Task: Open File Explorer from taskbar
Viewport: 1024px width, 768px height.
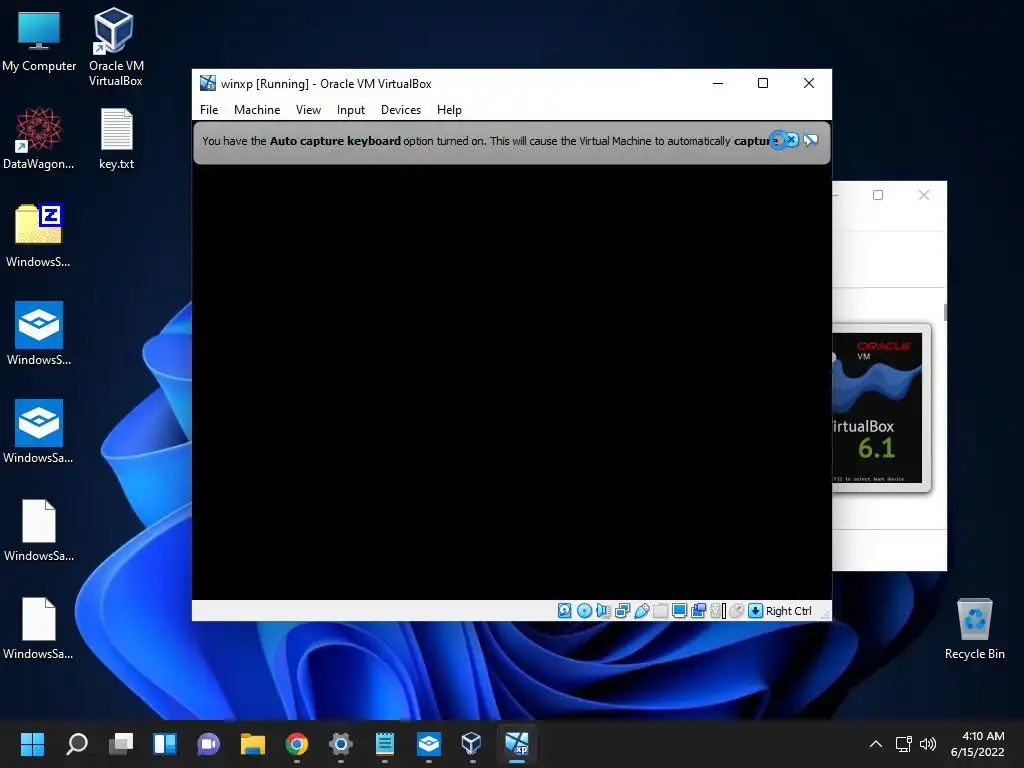Action: coord(253,743)
